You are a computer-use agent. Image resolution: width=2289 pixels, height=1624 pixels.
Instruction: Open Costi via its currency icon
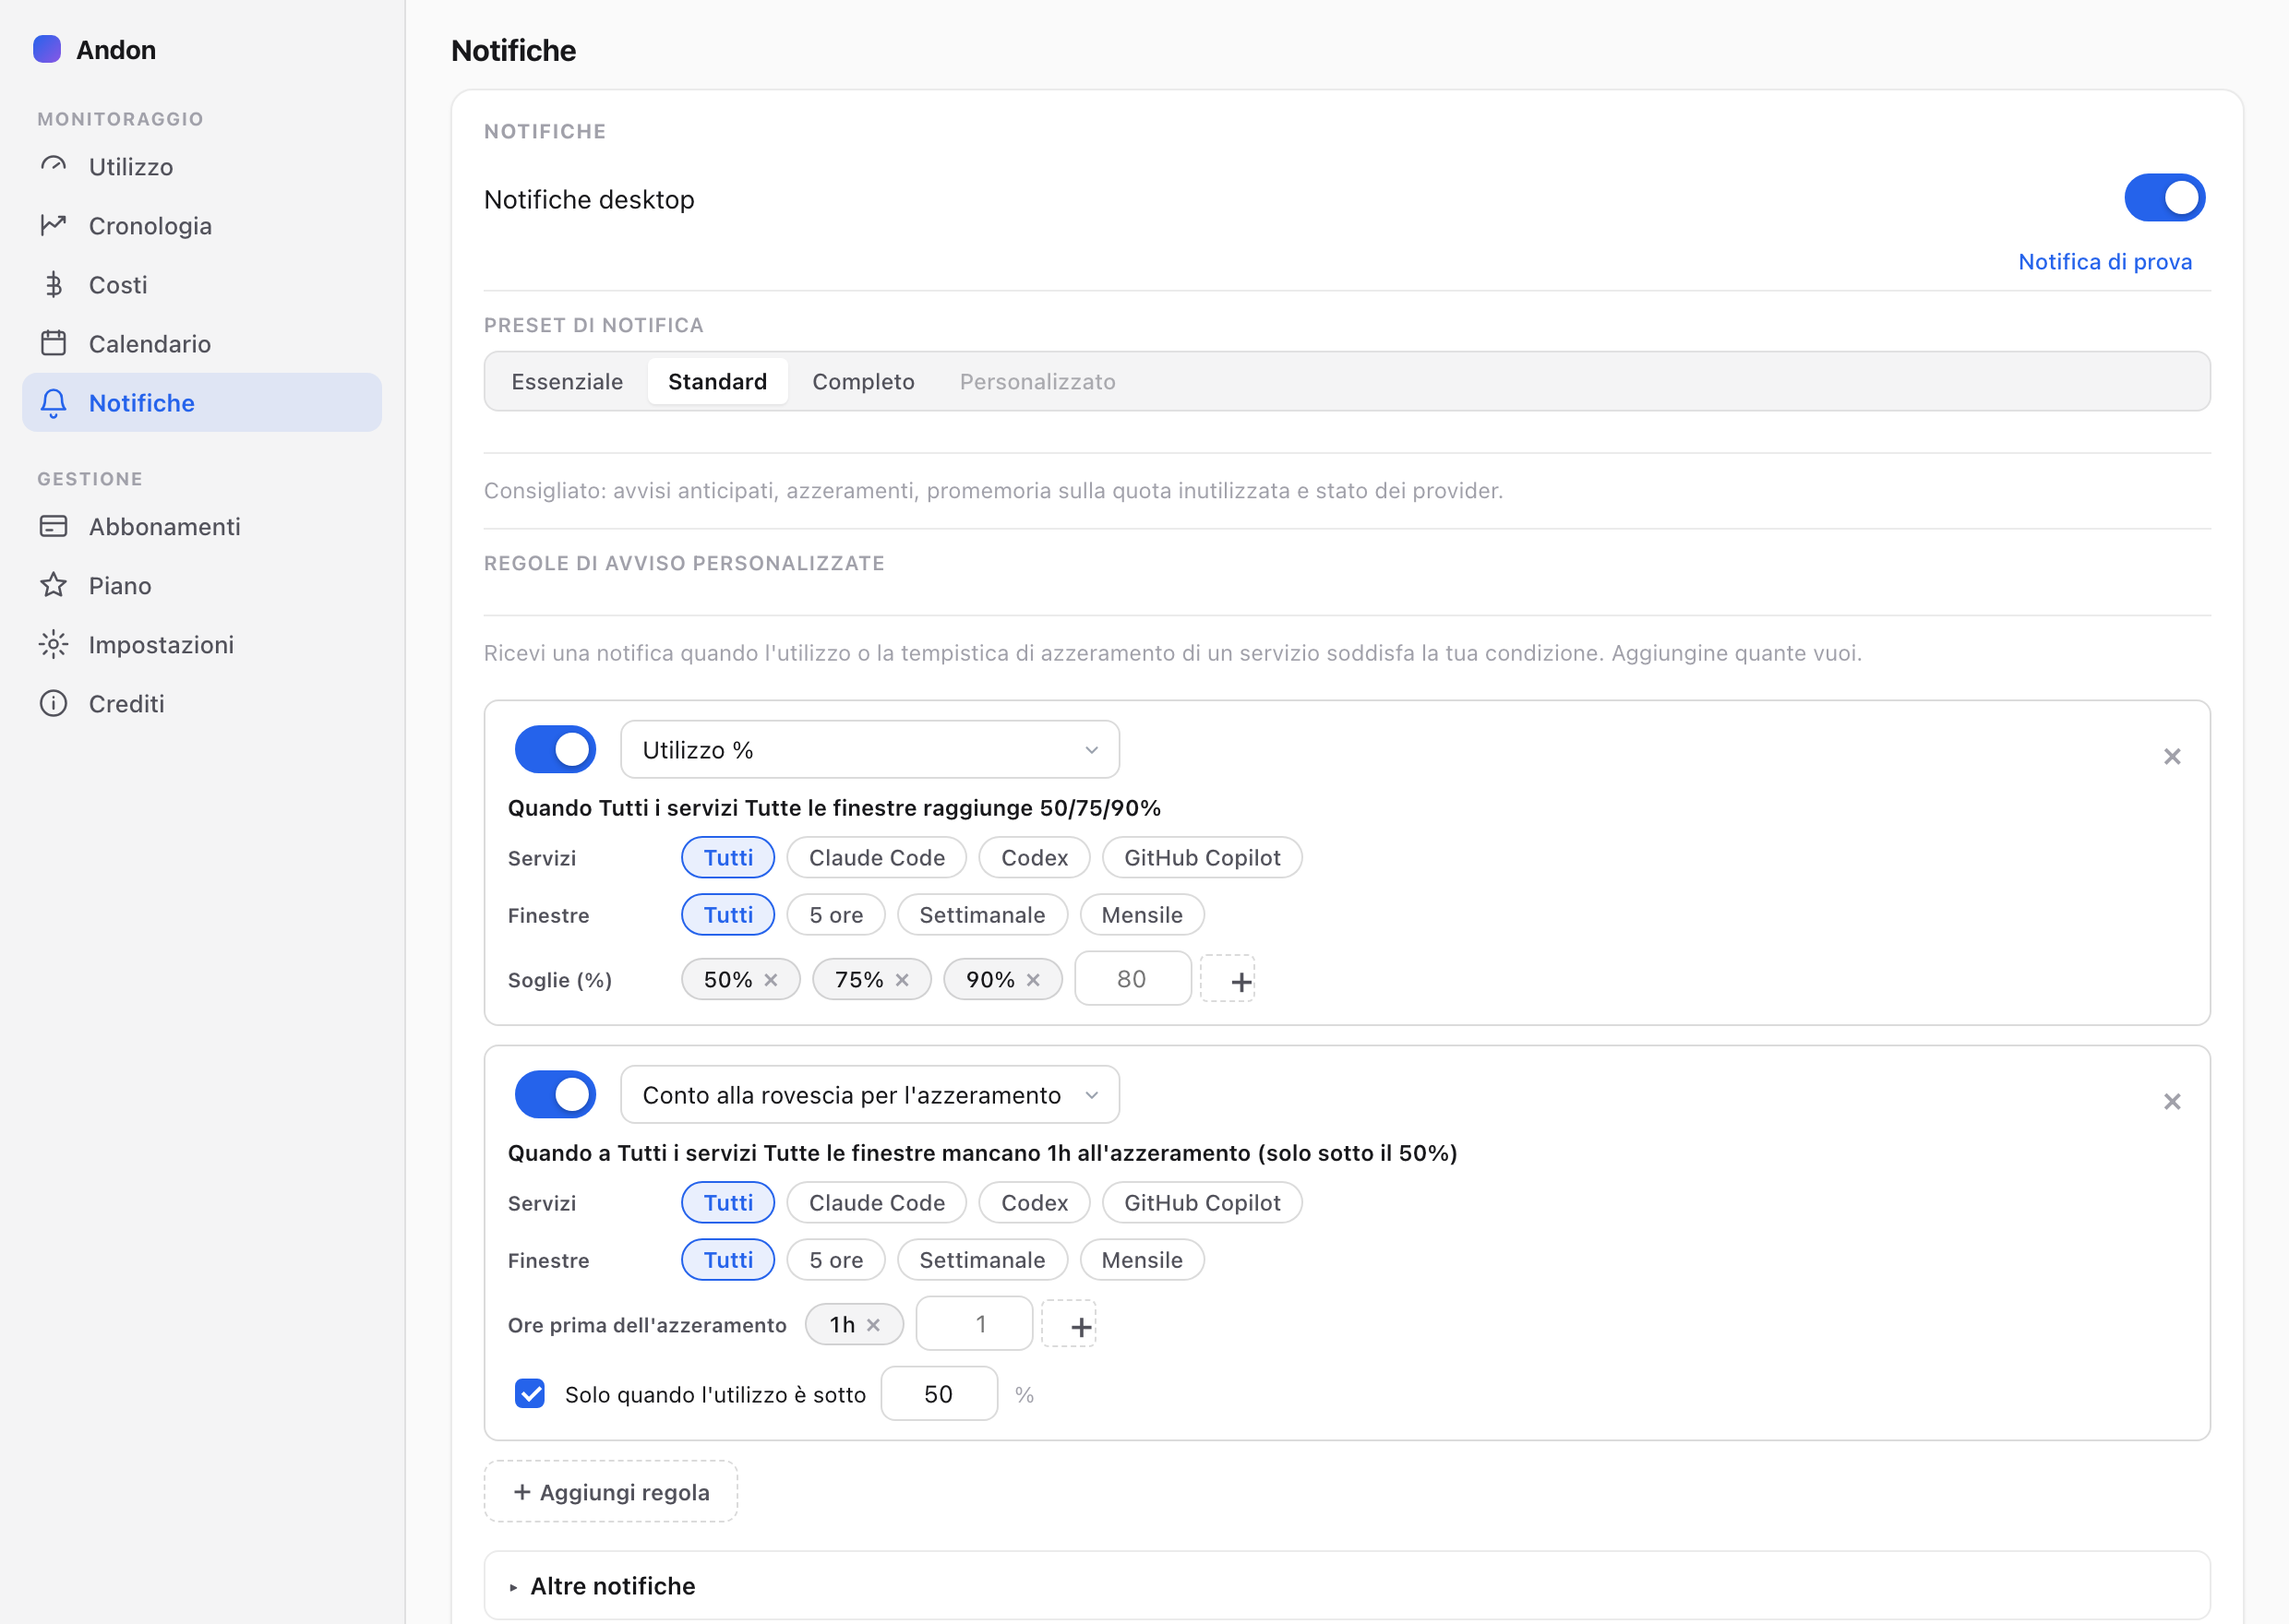(x=54, y=285)
